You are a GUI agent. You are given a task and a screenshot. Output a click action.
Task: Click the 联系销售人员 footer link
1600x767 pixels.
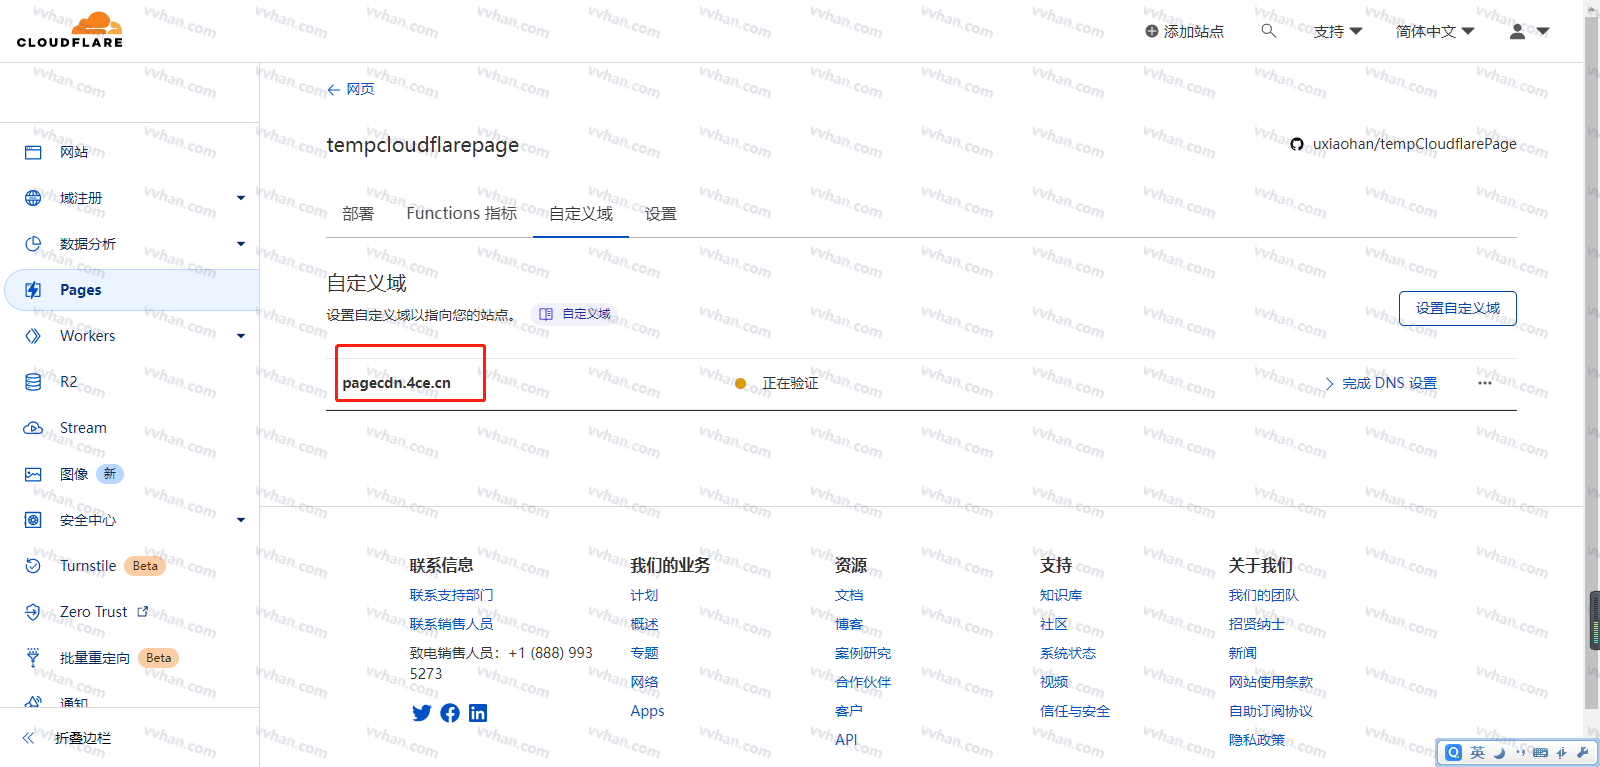point(451,624)
